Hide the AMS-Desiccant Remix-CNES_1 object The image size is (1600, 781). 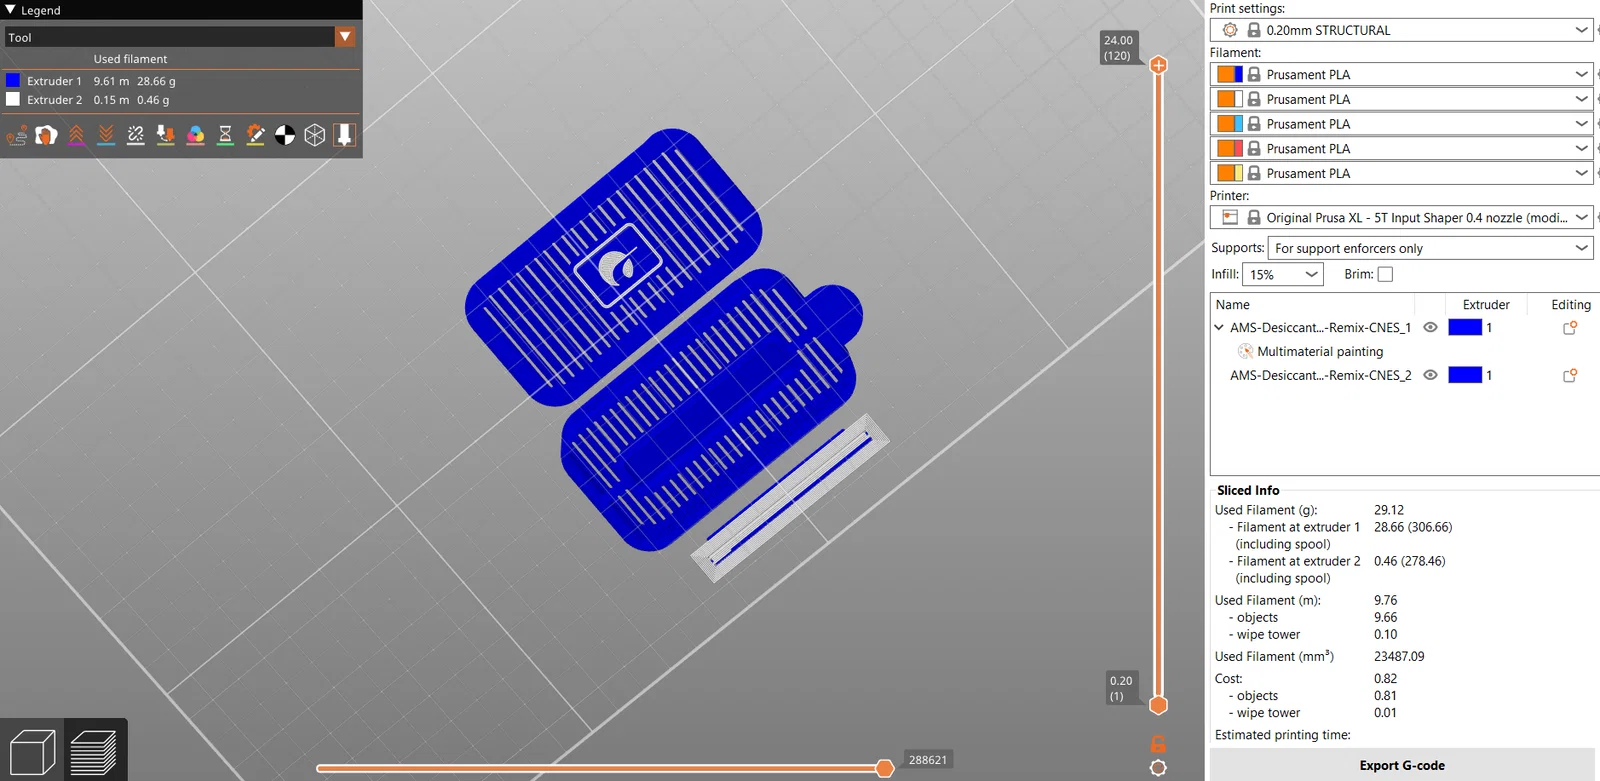(x=1430, y=328)
